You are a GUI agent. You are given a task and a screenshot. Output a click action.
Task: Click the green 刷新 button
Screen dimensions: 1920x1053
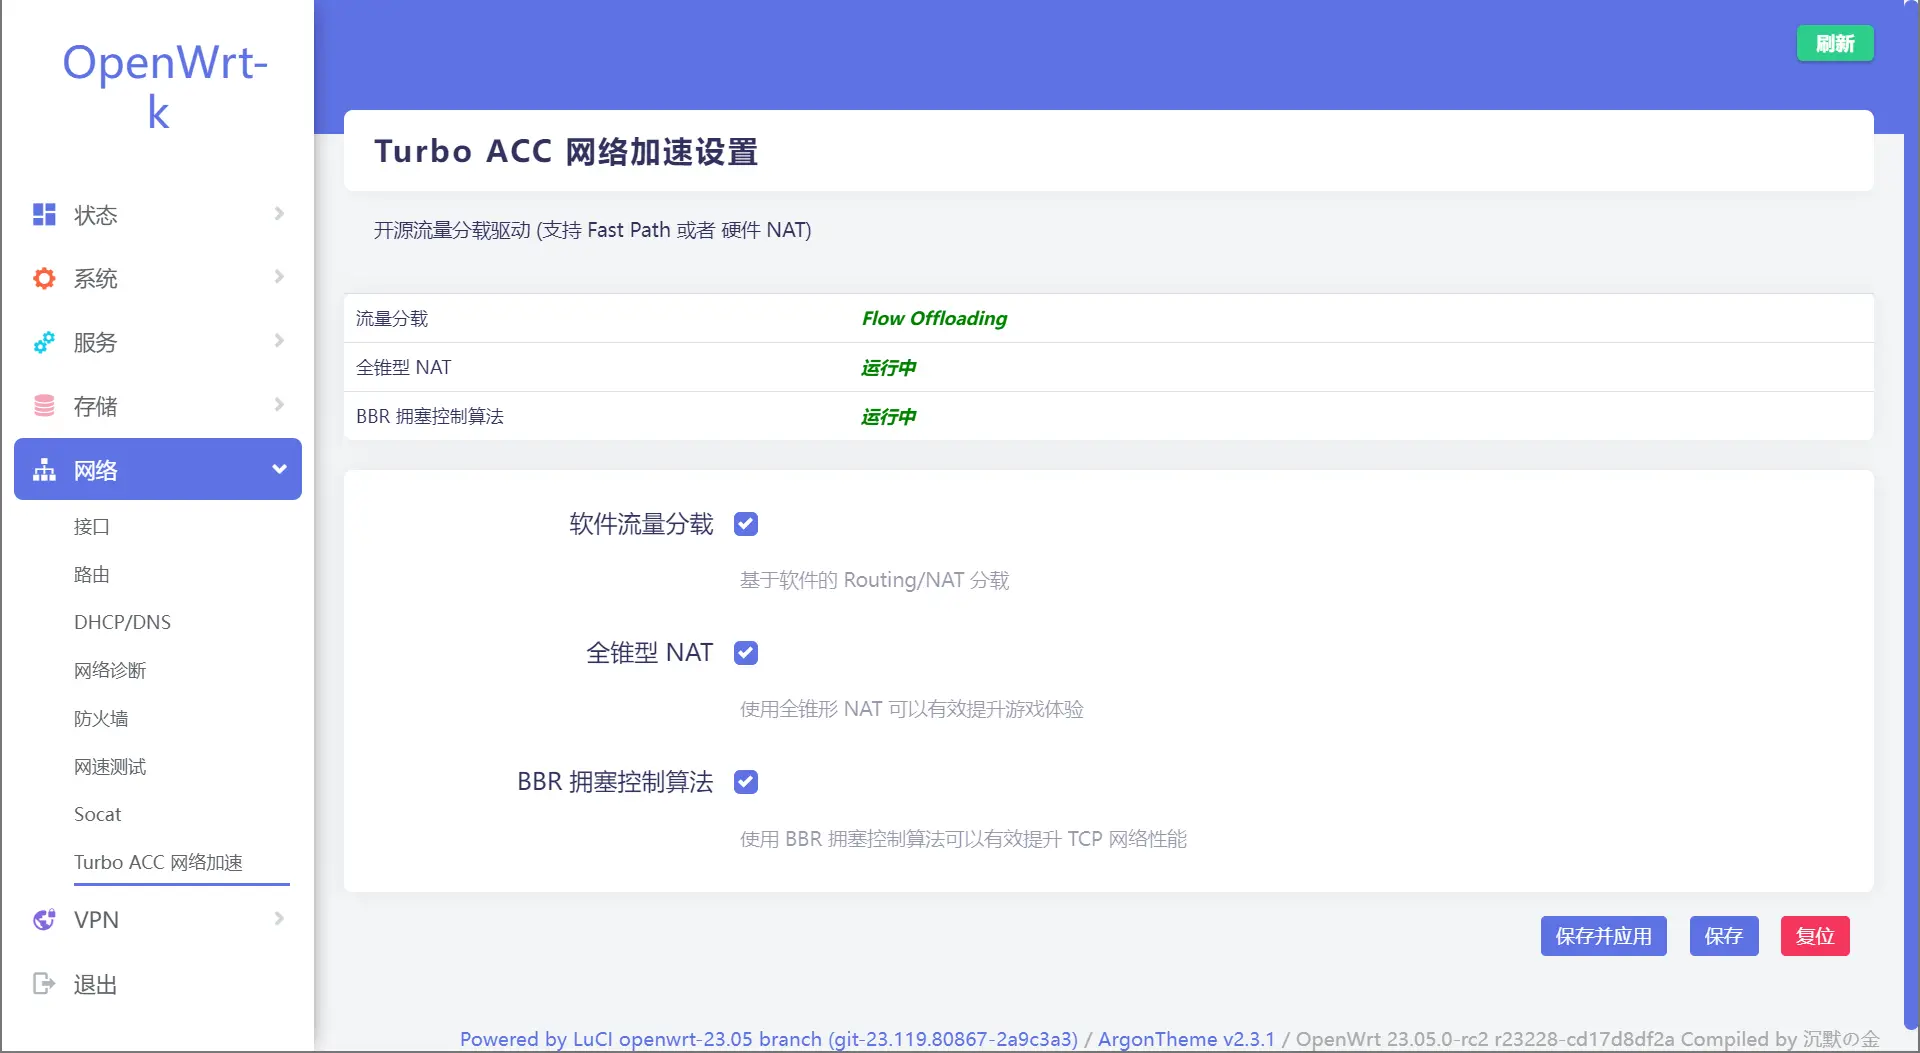point(1835,43)
